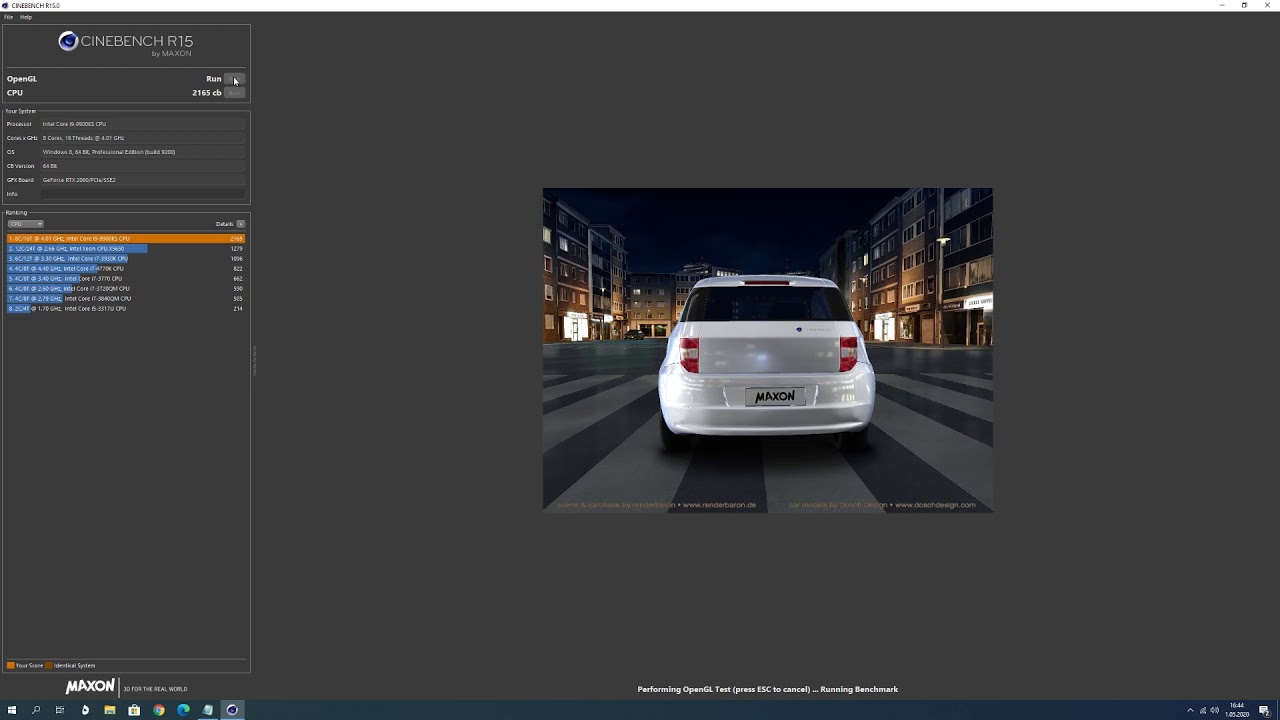Launch File Explorer from the taskbar

click(x=109, y=710)
